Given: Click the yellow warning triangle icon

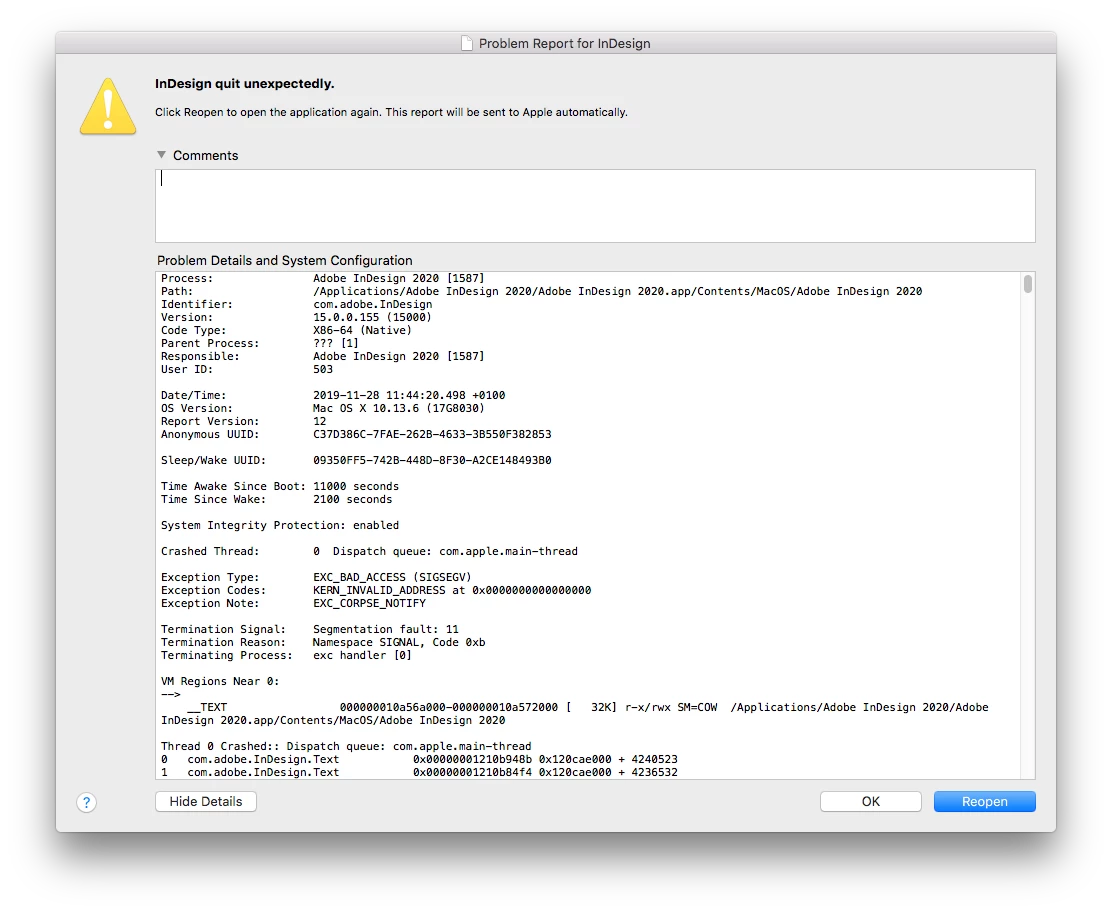Looking at the screenshot, I should click(108, 107).
